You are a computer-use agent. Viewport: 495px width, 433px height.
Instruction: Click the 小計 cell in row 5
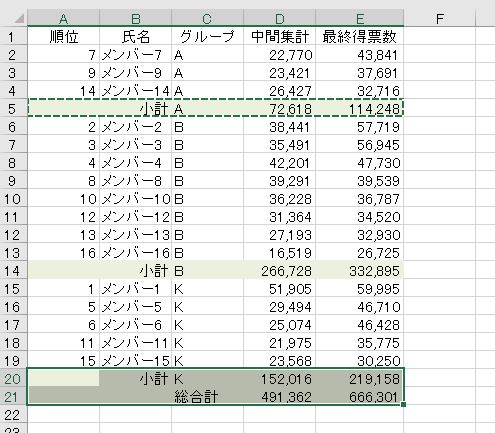135,109
